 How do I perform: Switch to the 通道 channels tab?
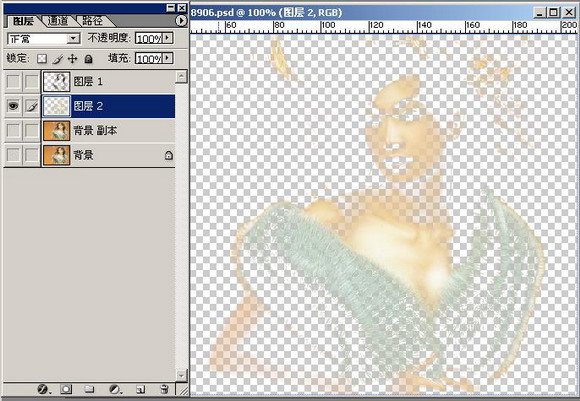tap(58, 21)
